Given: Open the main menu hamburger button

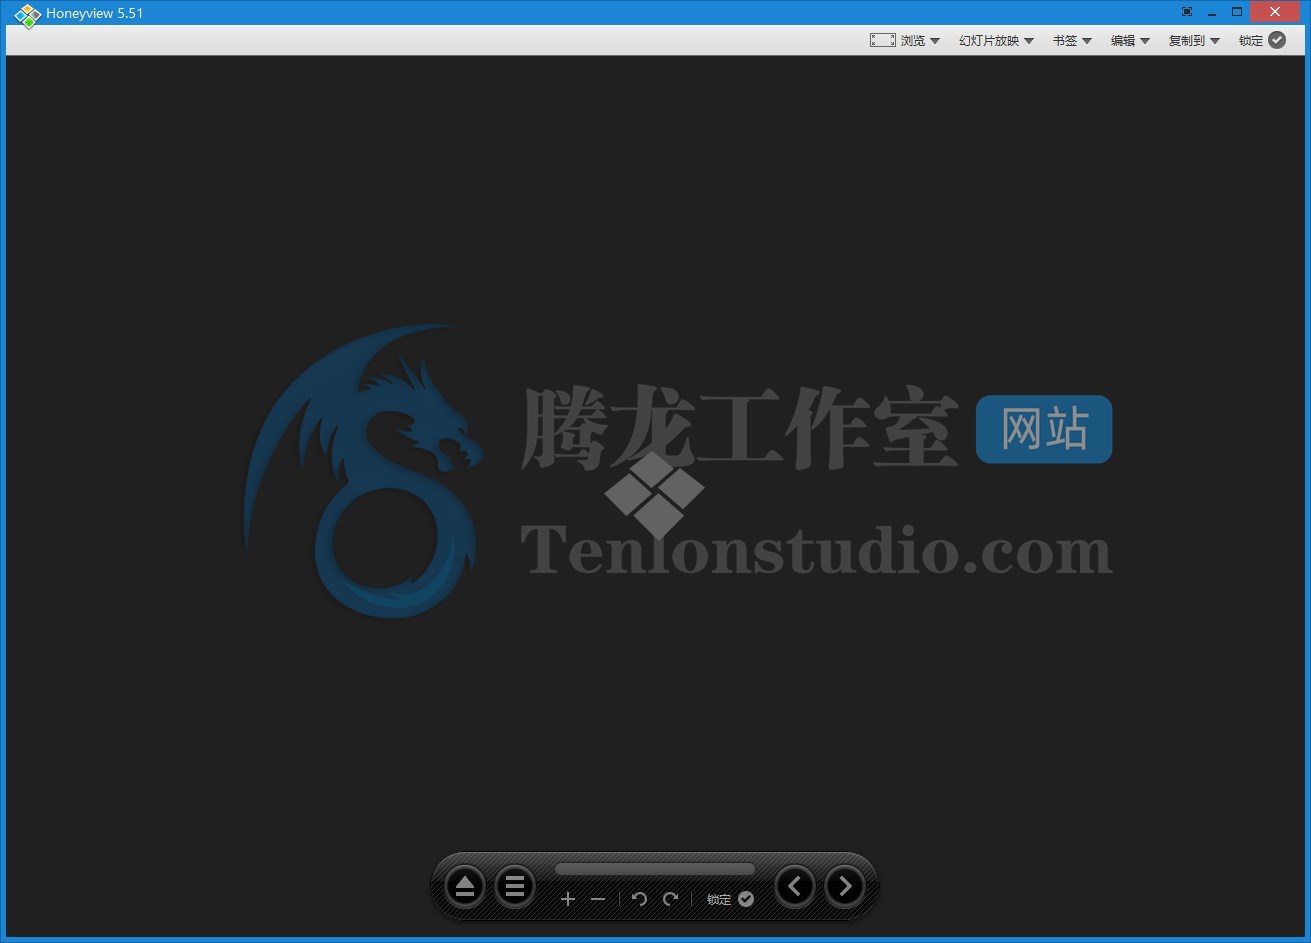Looking at the screenshot, I should click(x=515, y=886).
